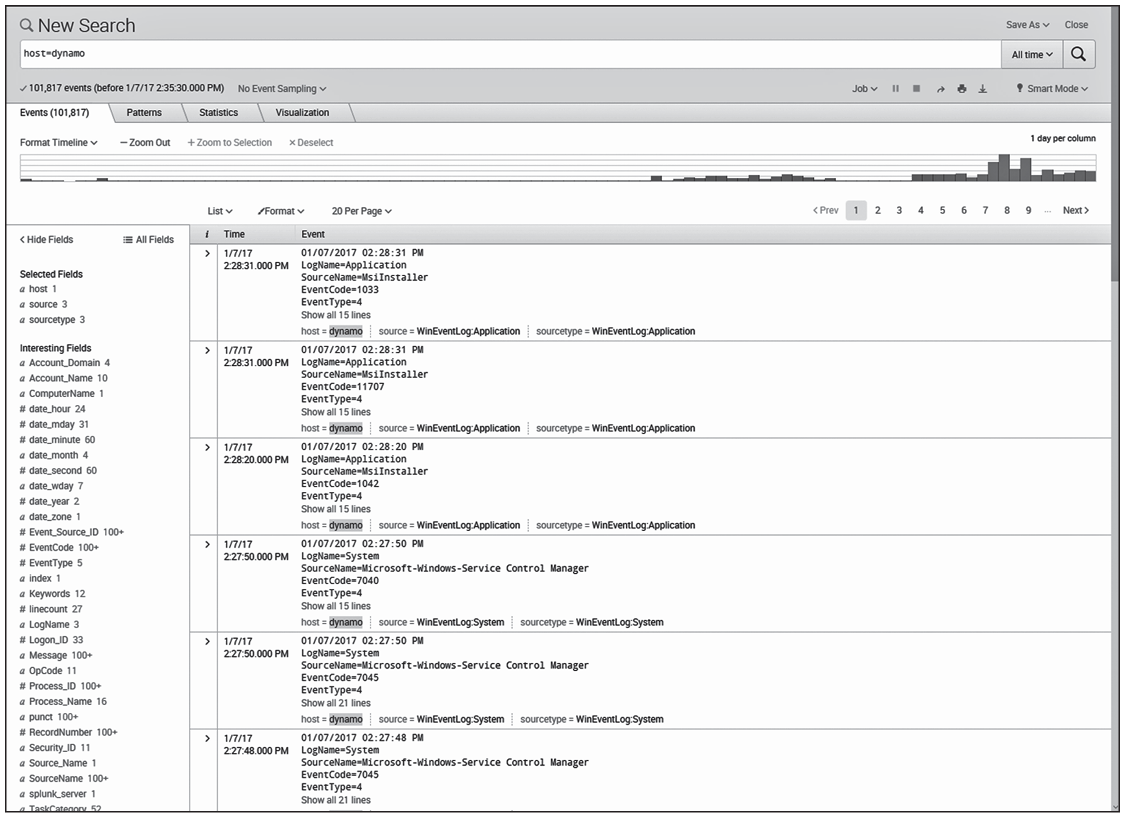
Task: Export results with the download icon
Action: coord(982,89)
